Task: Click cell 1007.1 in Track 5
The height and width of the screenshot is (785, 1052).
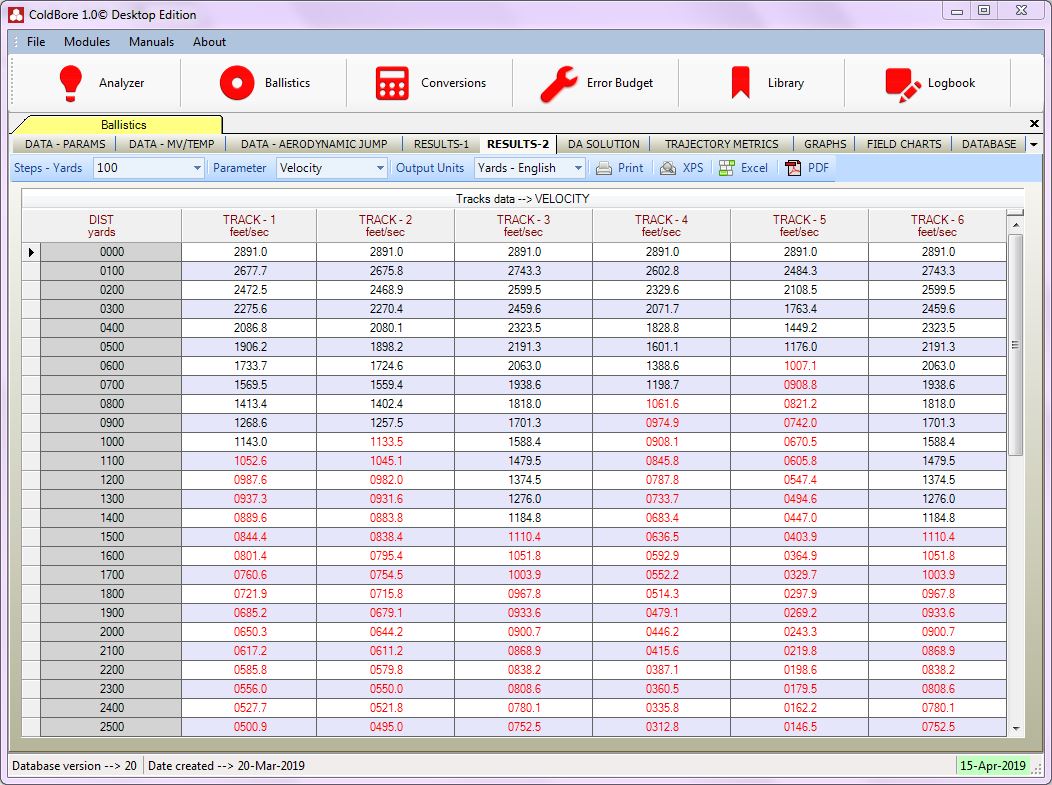Action: point(800,366)
